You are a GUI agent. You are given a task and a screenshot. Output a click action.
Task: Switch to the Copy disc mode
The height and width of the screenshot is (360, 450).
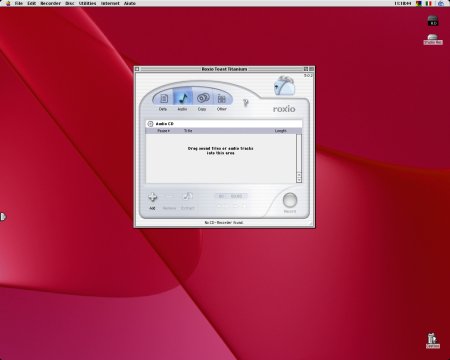pos(203,98)
